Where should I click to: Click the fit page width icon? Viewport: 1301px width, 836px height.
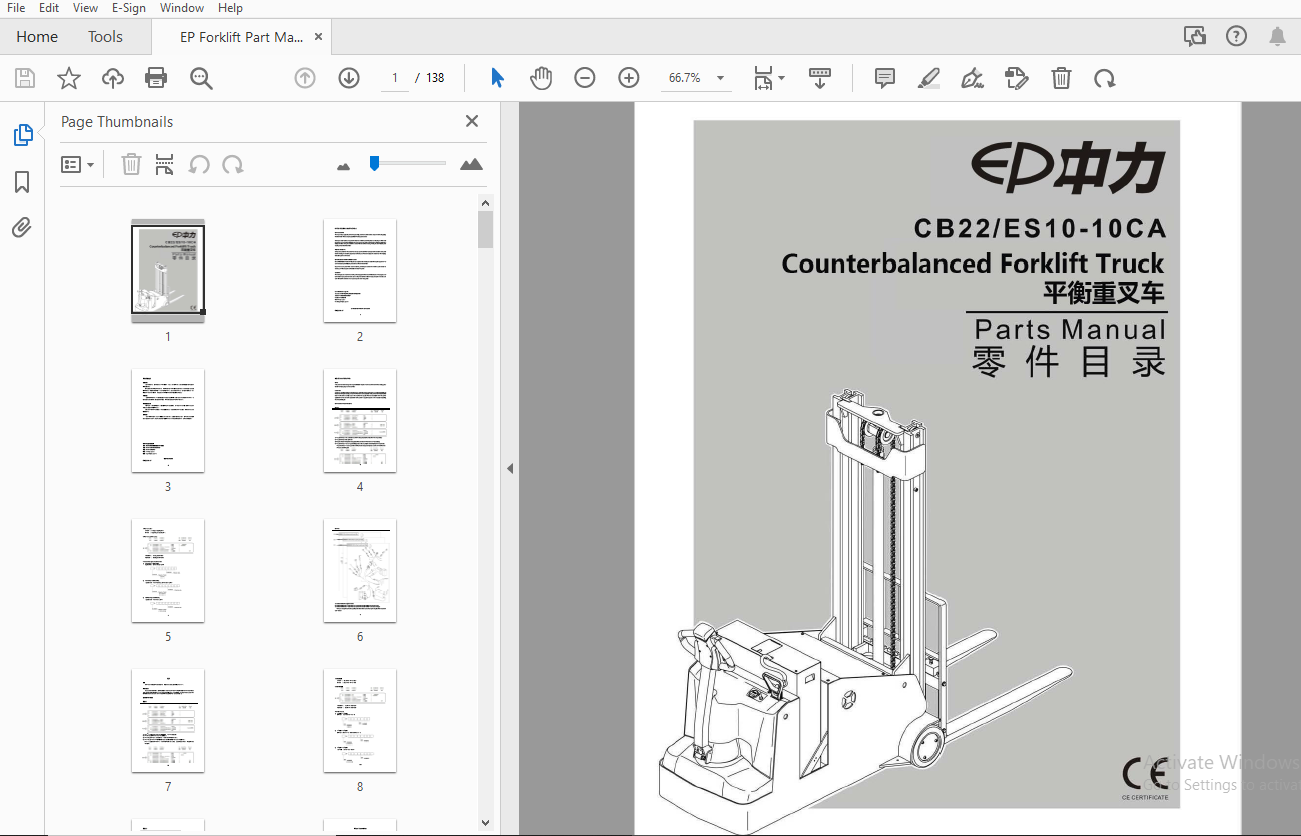coord(764,78)
